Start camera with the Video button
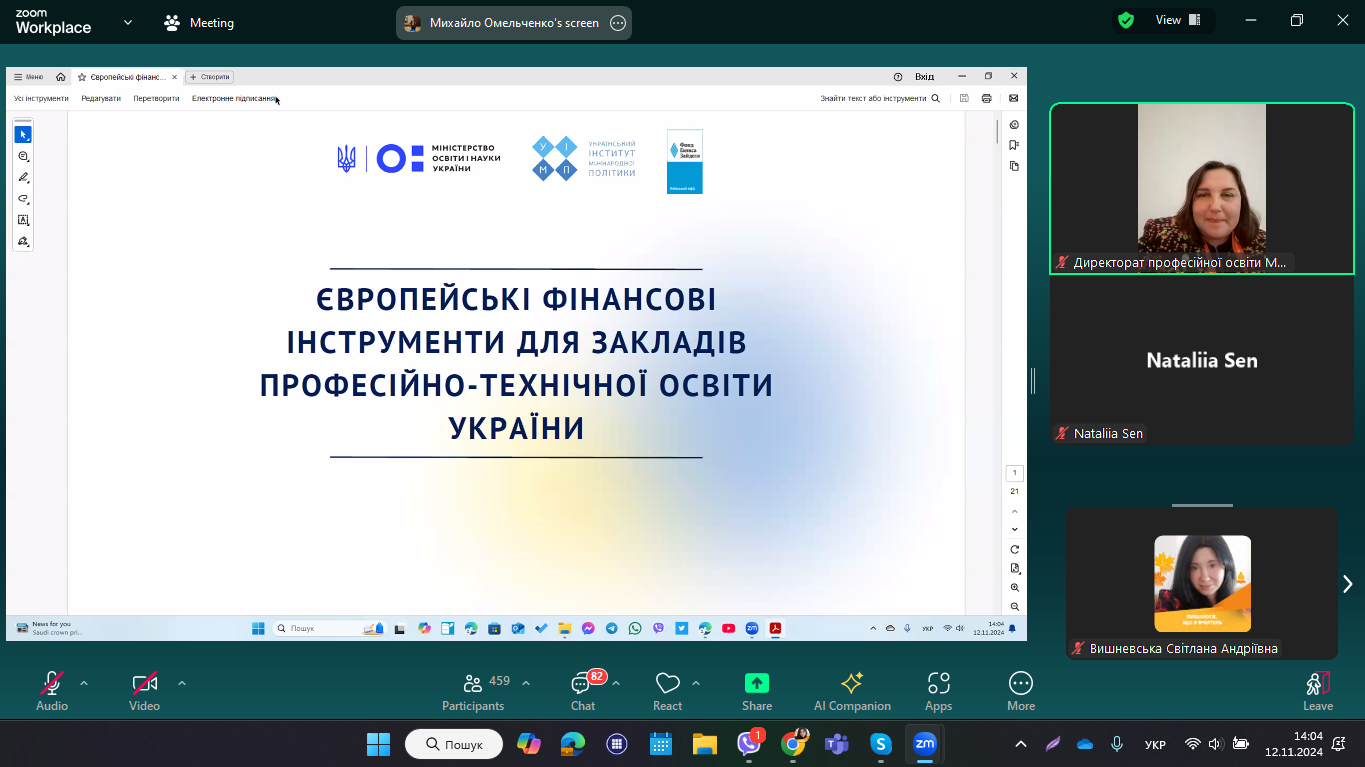Viewport: 1365px width, 767px height. (144, 690)
